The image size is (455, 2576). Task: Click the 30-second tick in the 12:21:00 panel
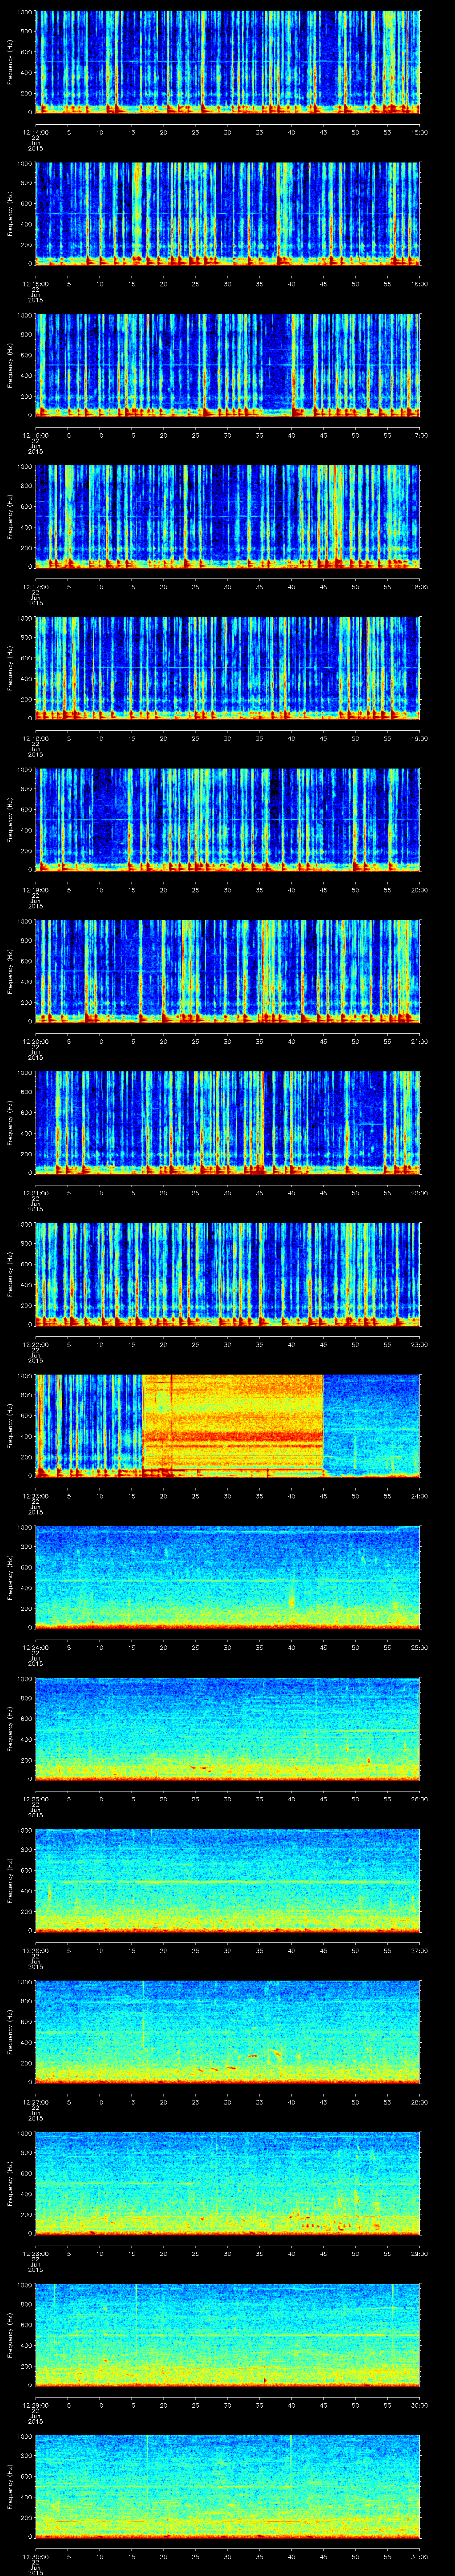[x=228, y=1193]
